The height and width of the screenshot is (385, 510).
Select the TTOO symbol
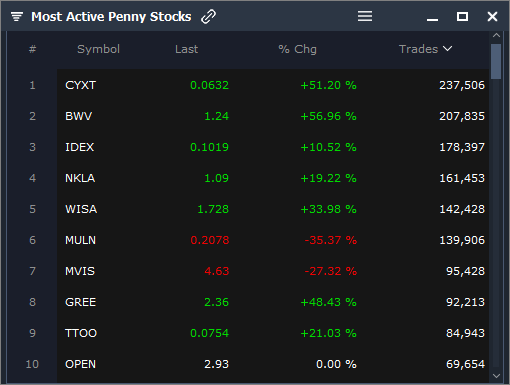pyautogui.click(x=81, y=333)
